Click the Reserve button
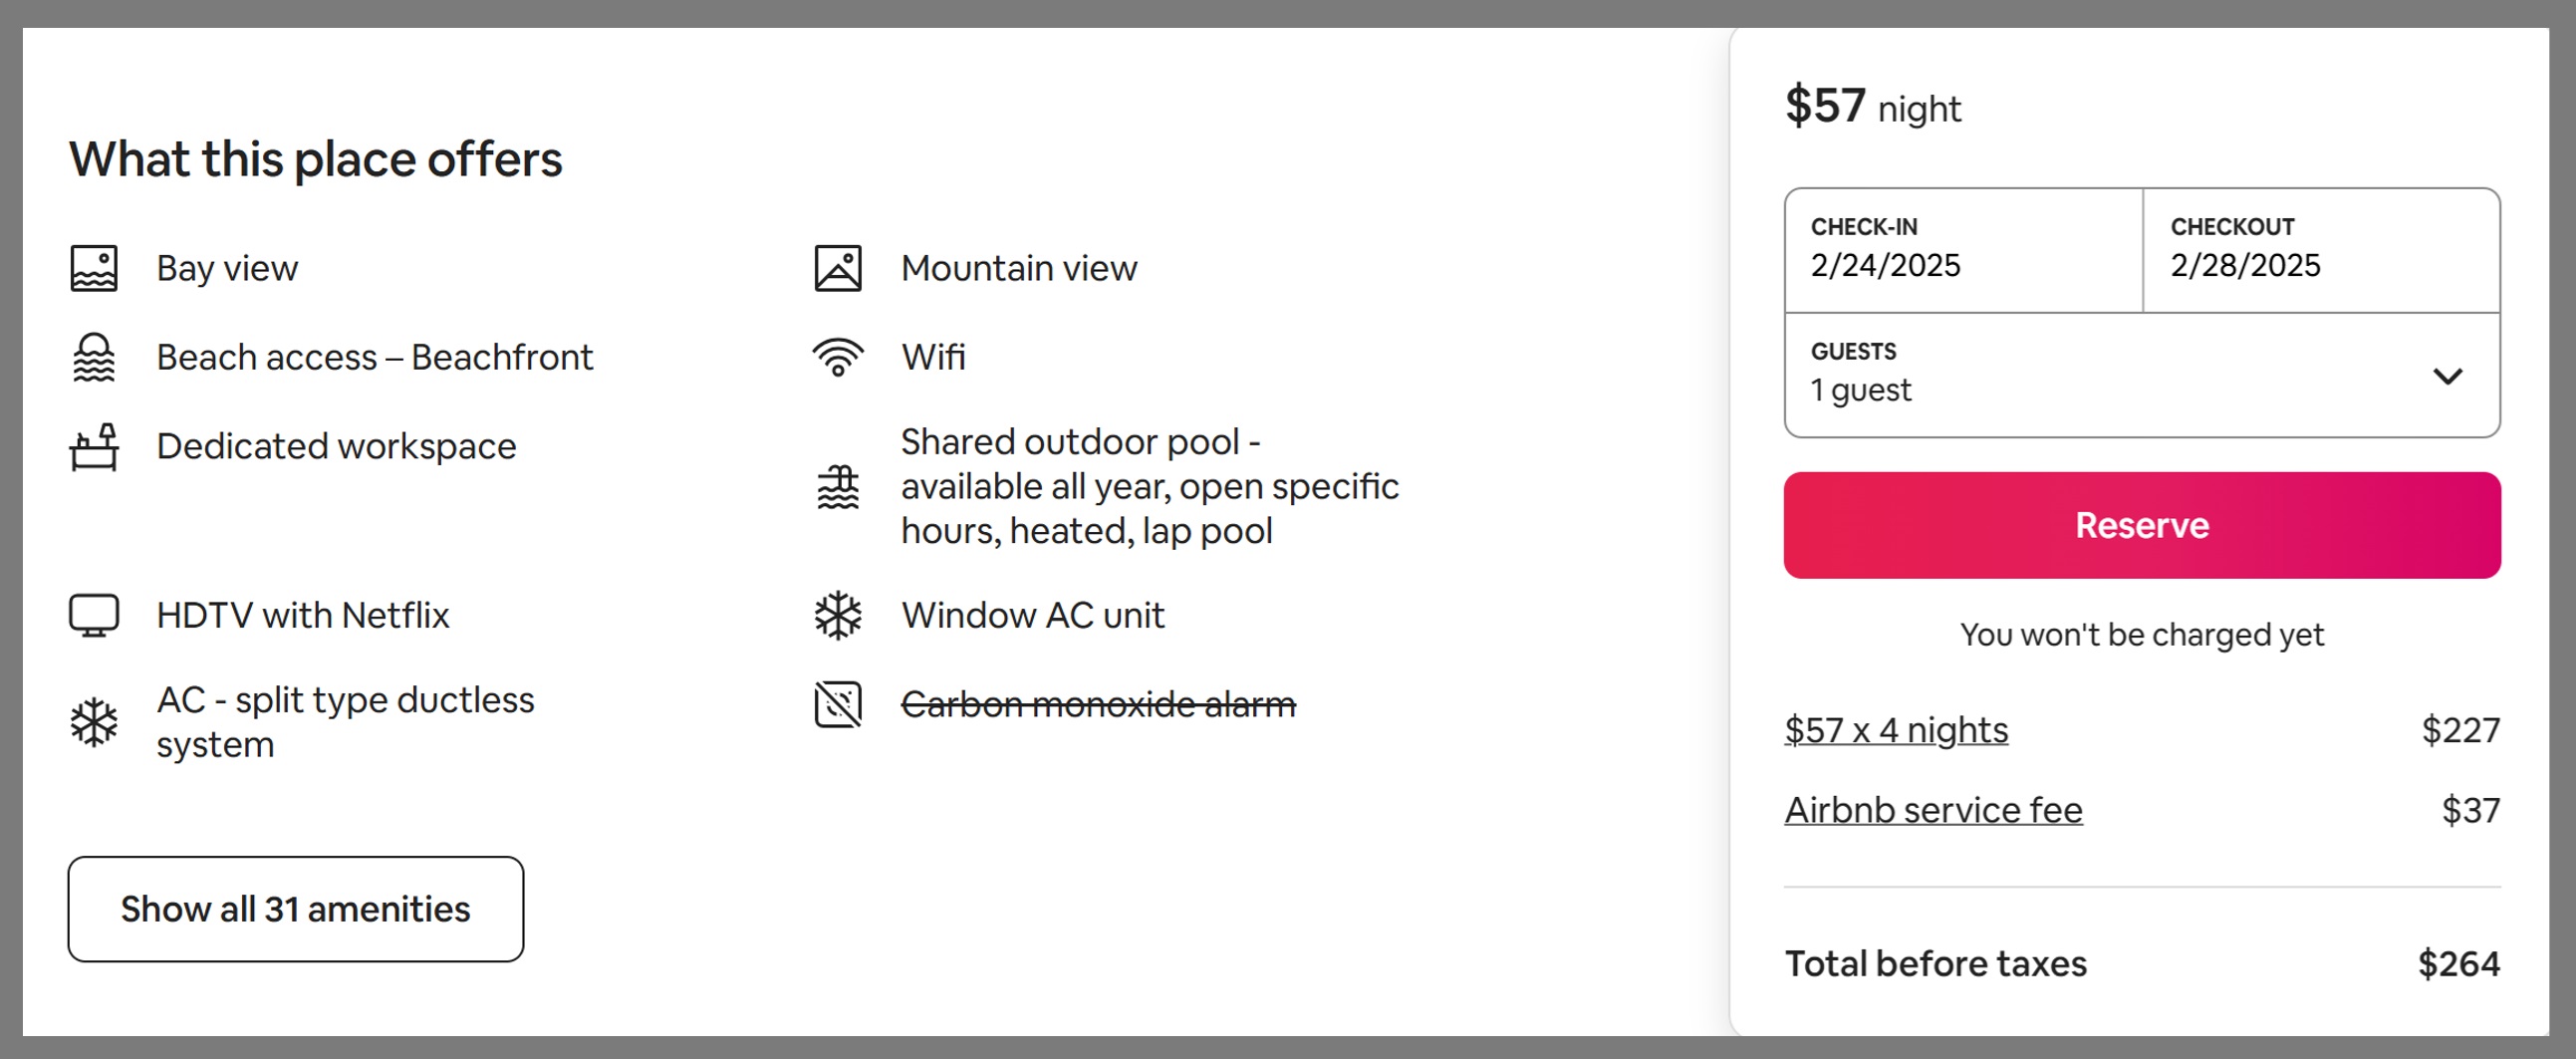The image size is (2576, 1059). coord(2142,525)
